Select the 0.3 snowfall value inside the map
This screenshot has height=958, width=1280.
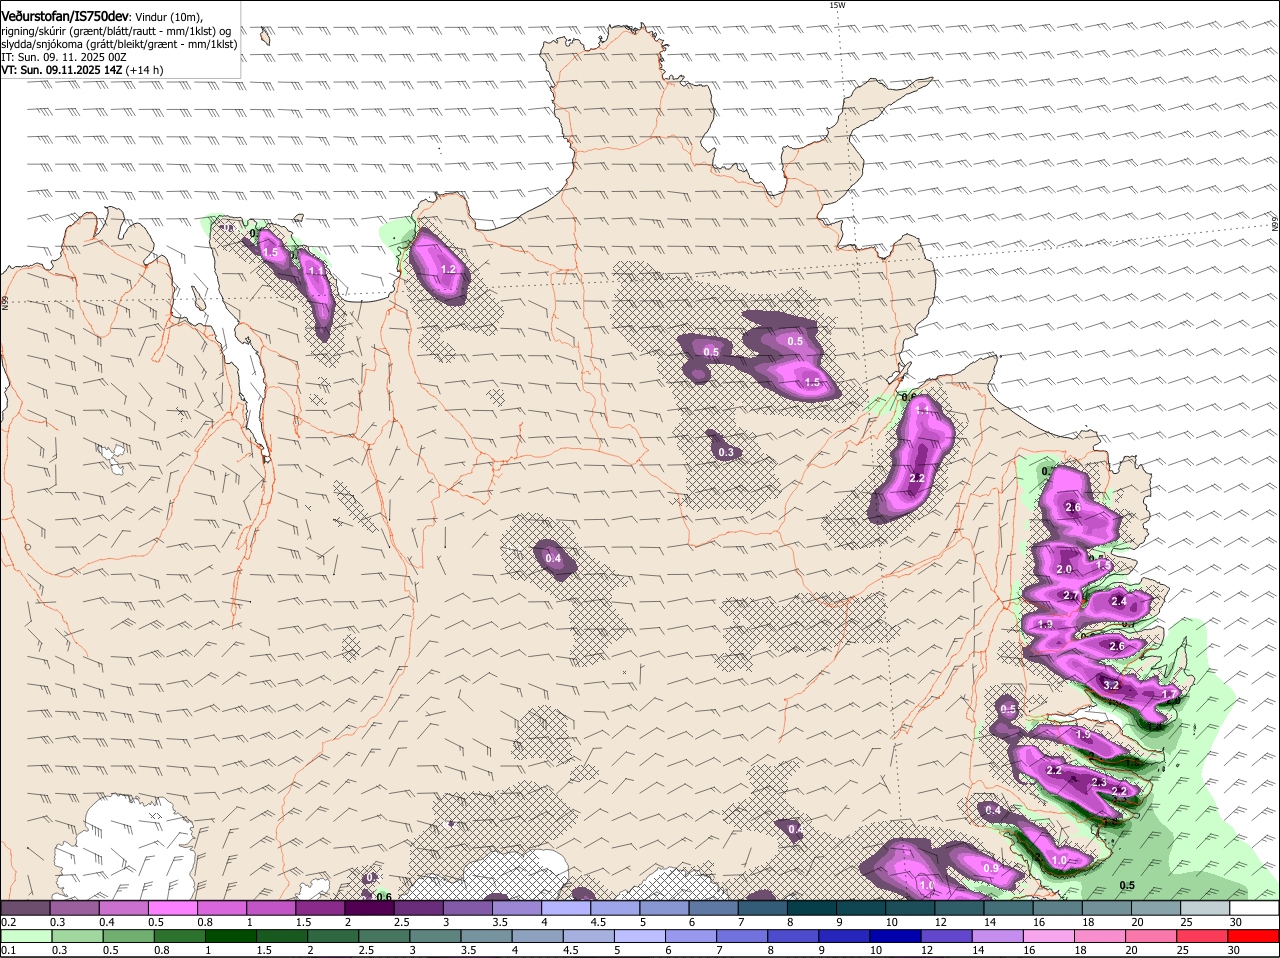(726, 452)
